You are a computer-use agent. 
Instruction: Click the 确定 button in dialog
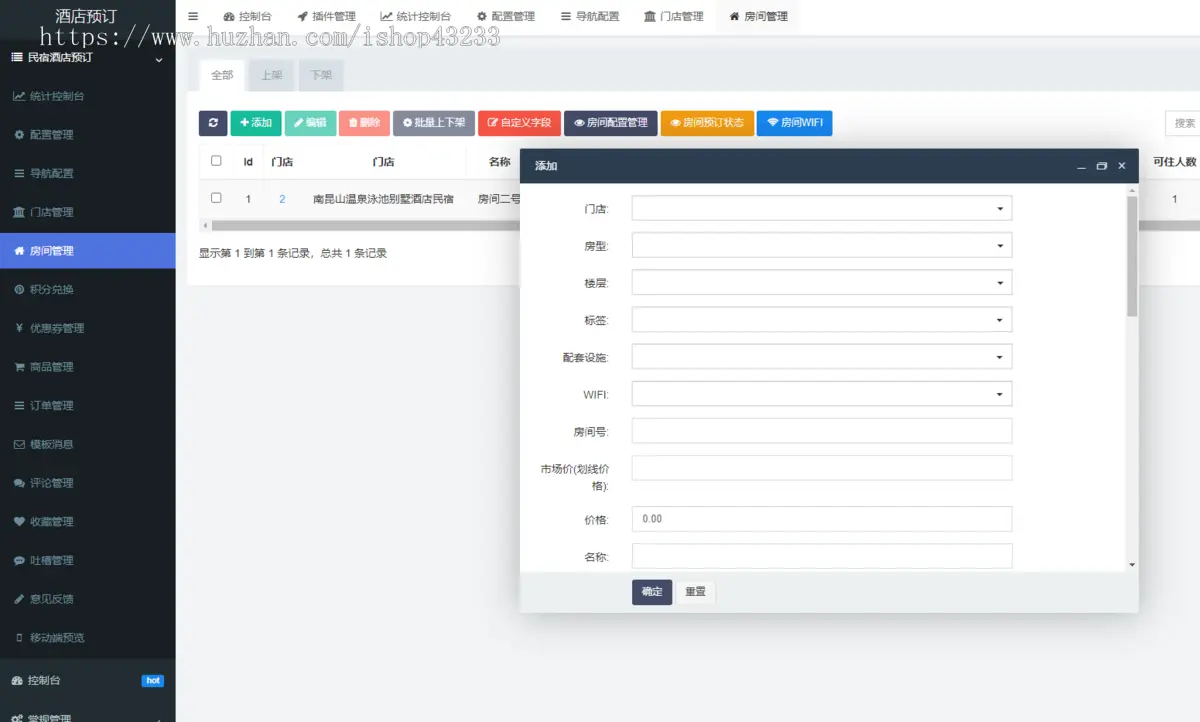(x=651, y=592)
